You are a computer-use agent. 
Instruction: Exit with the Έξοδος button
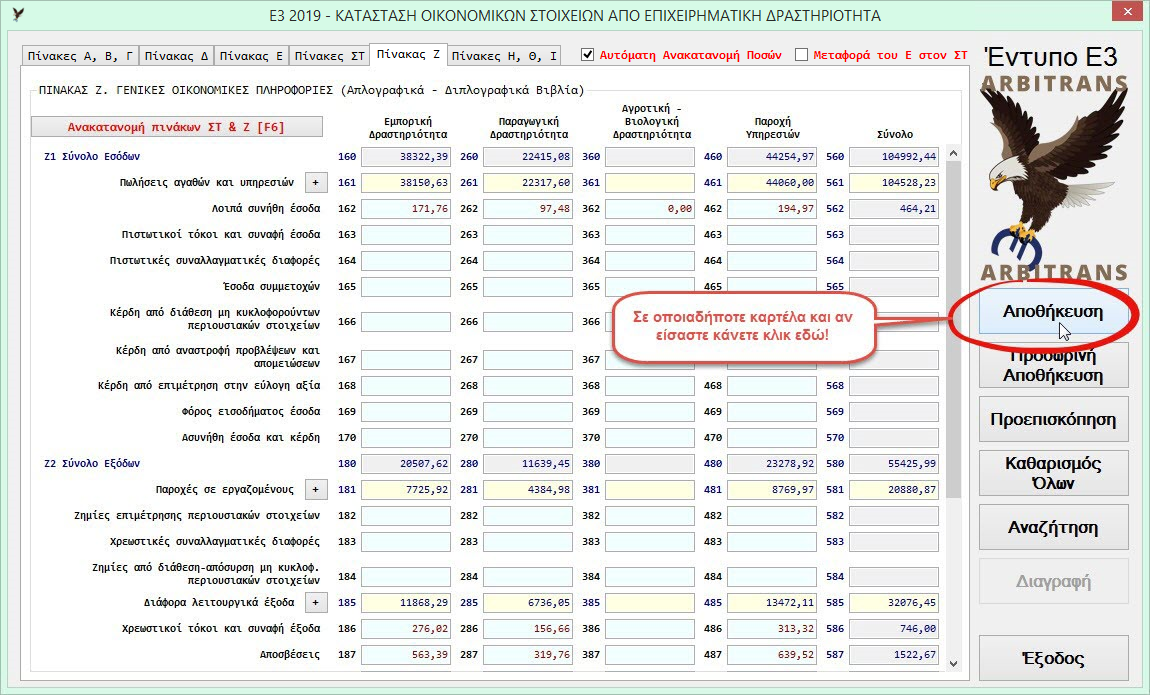click(1053, 658)
